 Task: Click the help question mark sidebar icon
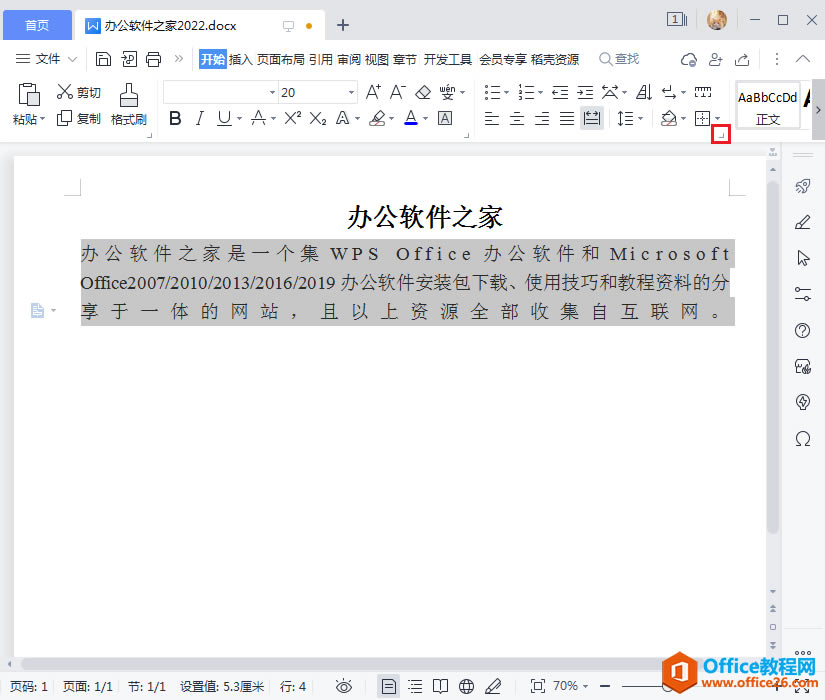point(802,331)
